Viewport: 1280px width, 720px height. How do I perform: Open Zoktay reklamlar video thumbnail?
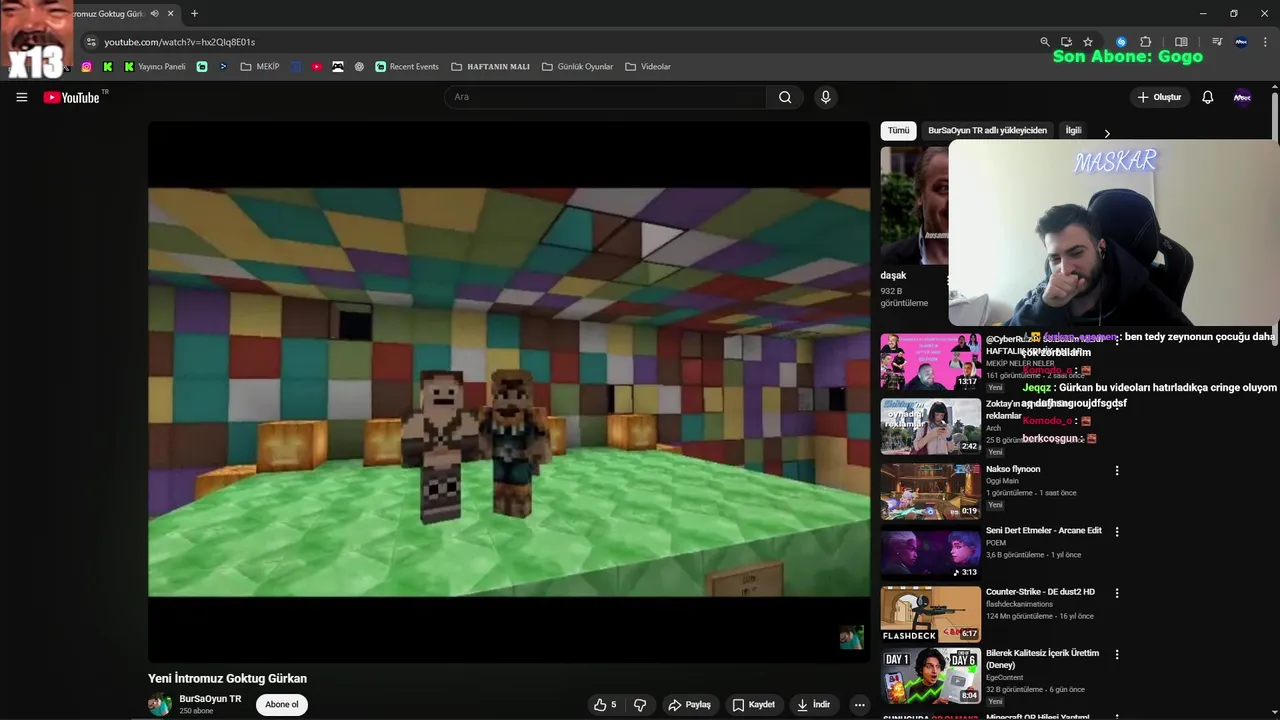pos(930,426)
